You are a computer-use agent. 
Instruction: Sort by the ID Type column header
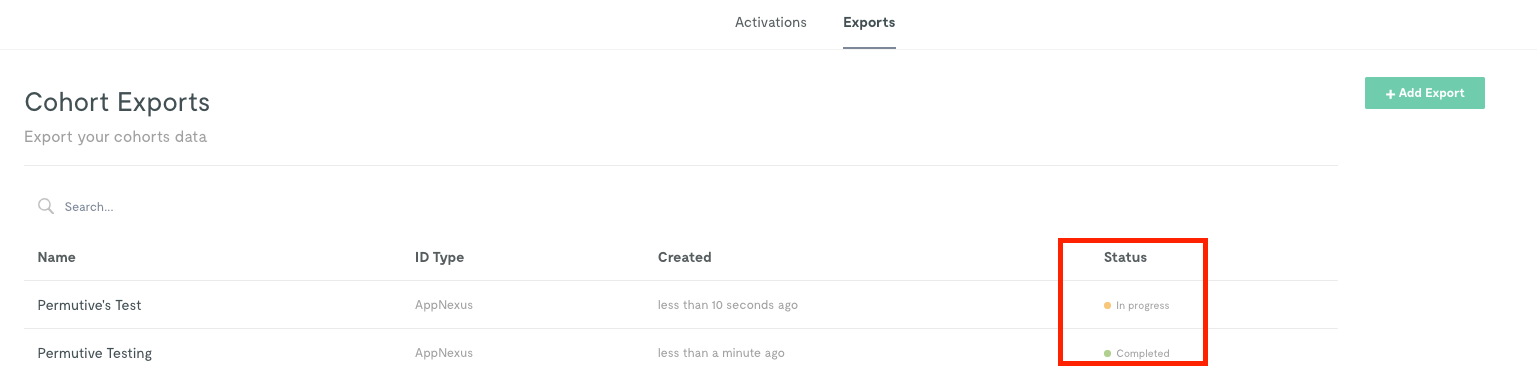(x=439, y=257)
